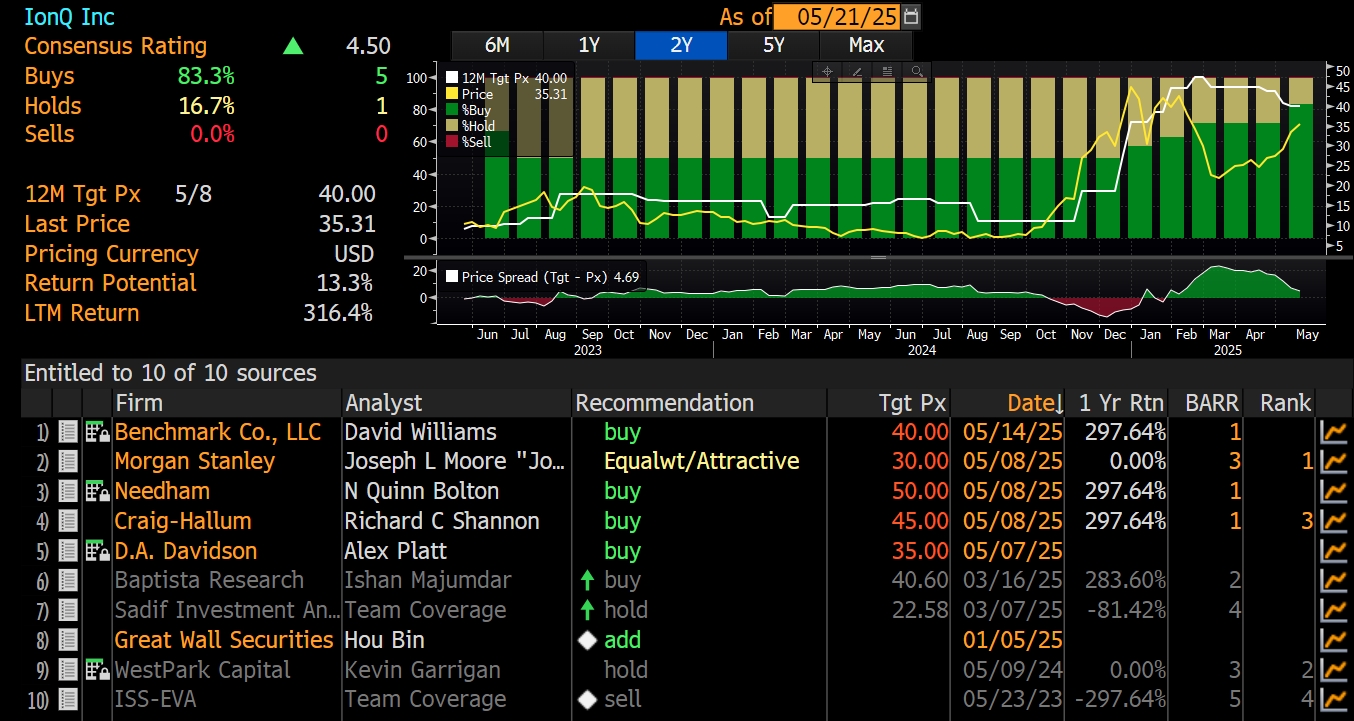The height and width of the screenshot is (721, 1354).
Task: Switch to the 5Y chart tab
Action: (x=773, y=44)
